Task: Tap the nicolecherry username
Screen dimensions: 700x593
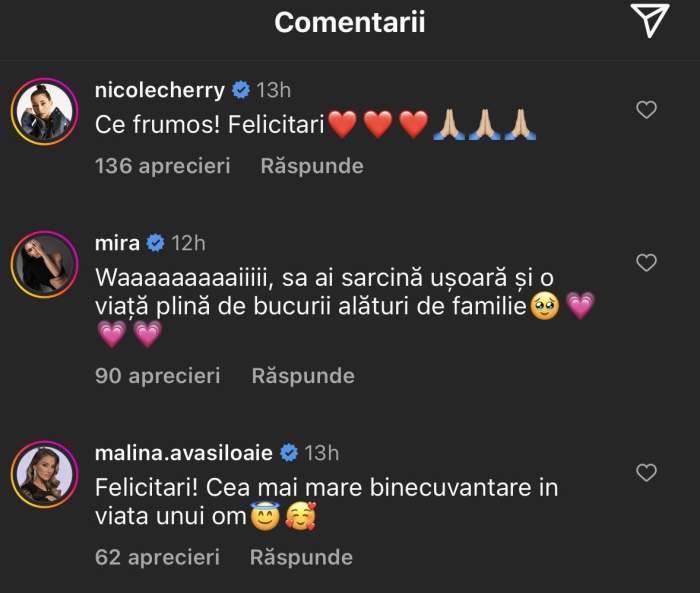Action: point(160,90)
